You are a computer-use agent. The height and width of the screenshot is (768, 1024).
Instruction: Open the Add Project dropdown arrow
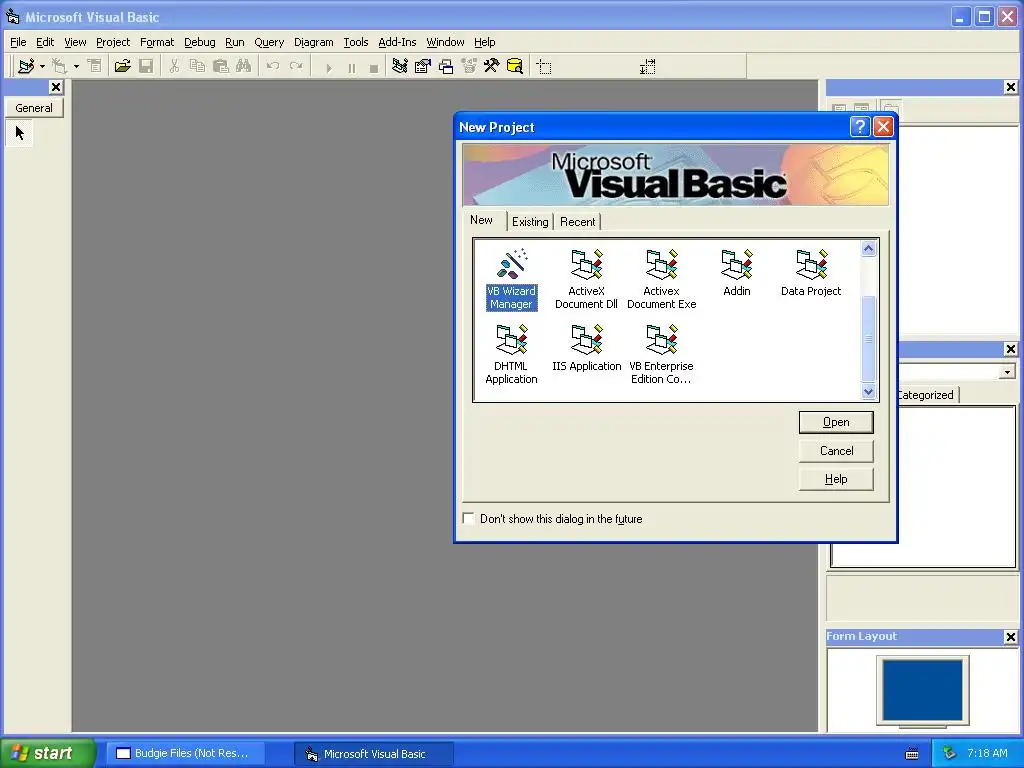[x=42, y=67]
